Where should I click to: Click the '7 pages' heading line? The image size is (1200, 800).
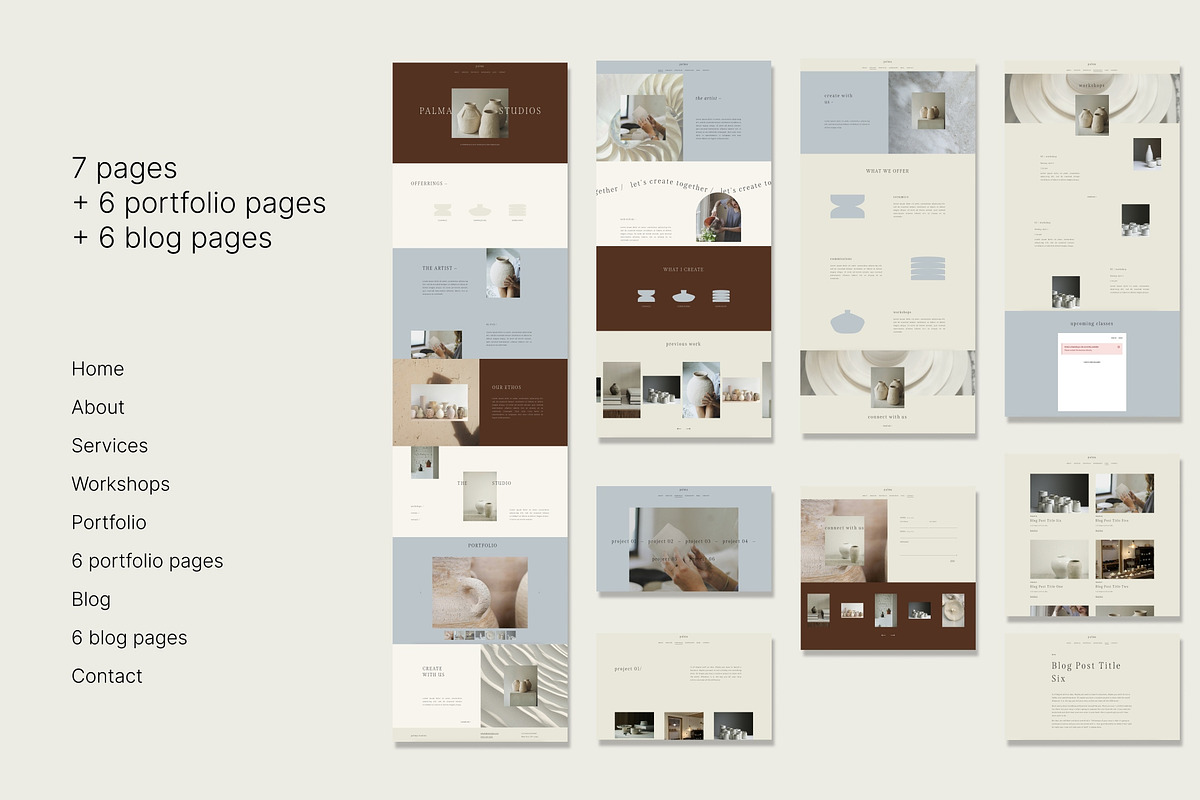click(x=125, y=168)
